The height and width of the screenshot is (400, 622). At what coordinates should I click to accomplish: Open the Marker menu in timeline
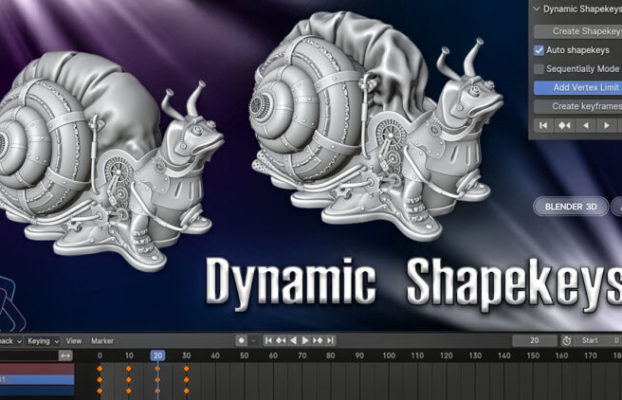click(x=102, y=341)
